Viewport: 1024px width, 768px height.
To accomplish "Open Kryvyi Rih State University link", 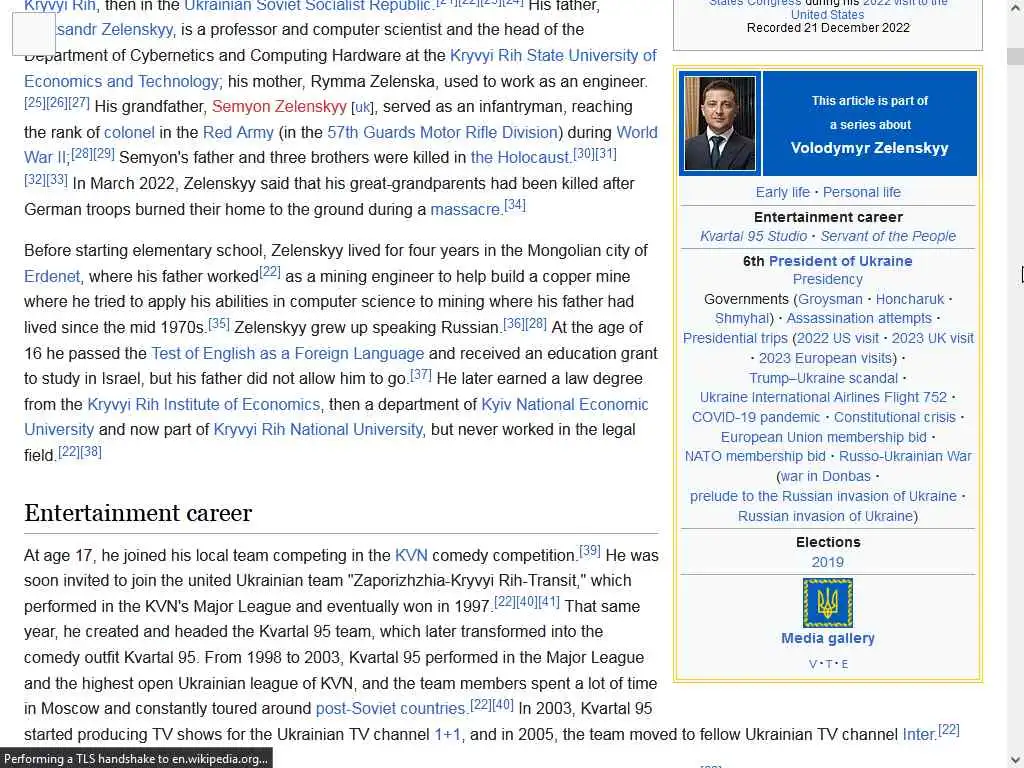I will 552,56.
